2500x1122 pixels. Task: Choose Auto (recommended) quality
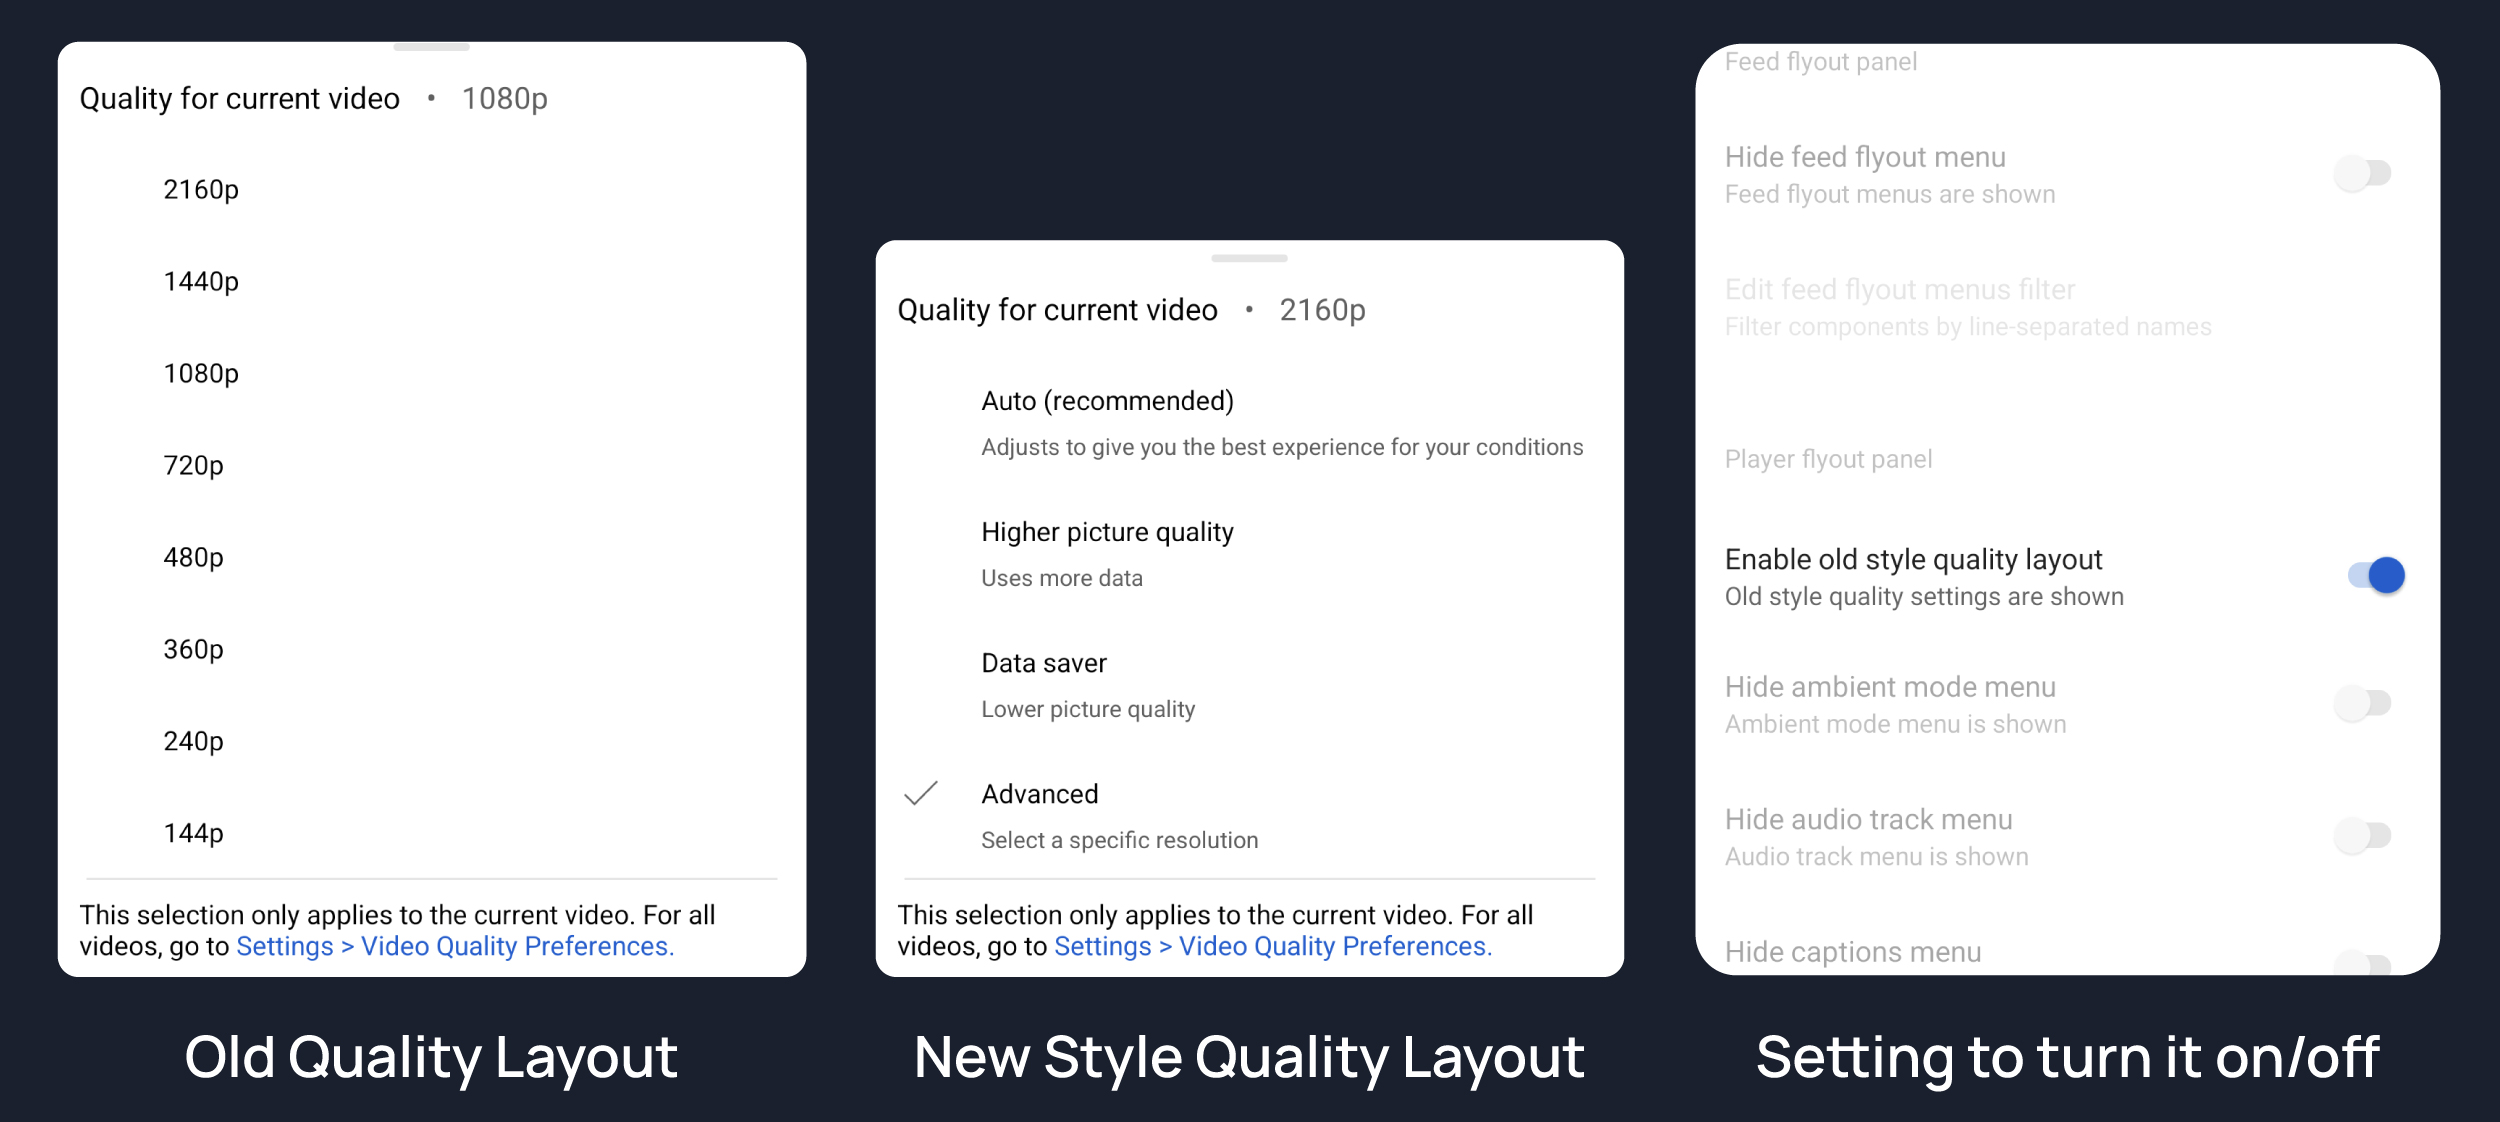point(1107,402)
